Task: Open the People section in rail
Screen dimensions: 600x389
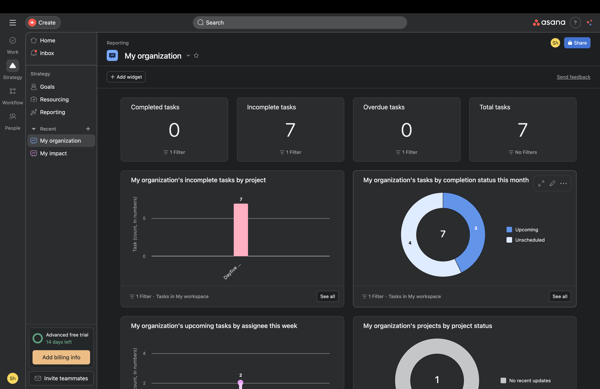Action: pos(13,121)
